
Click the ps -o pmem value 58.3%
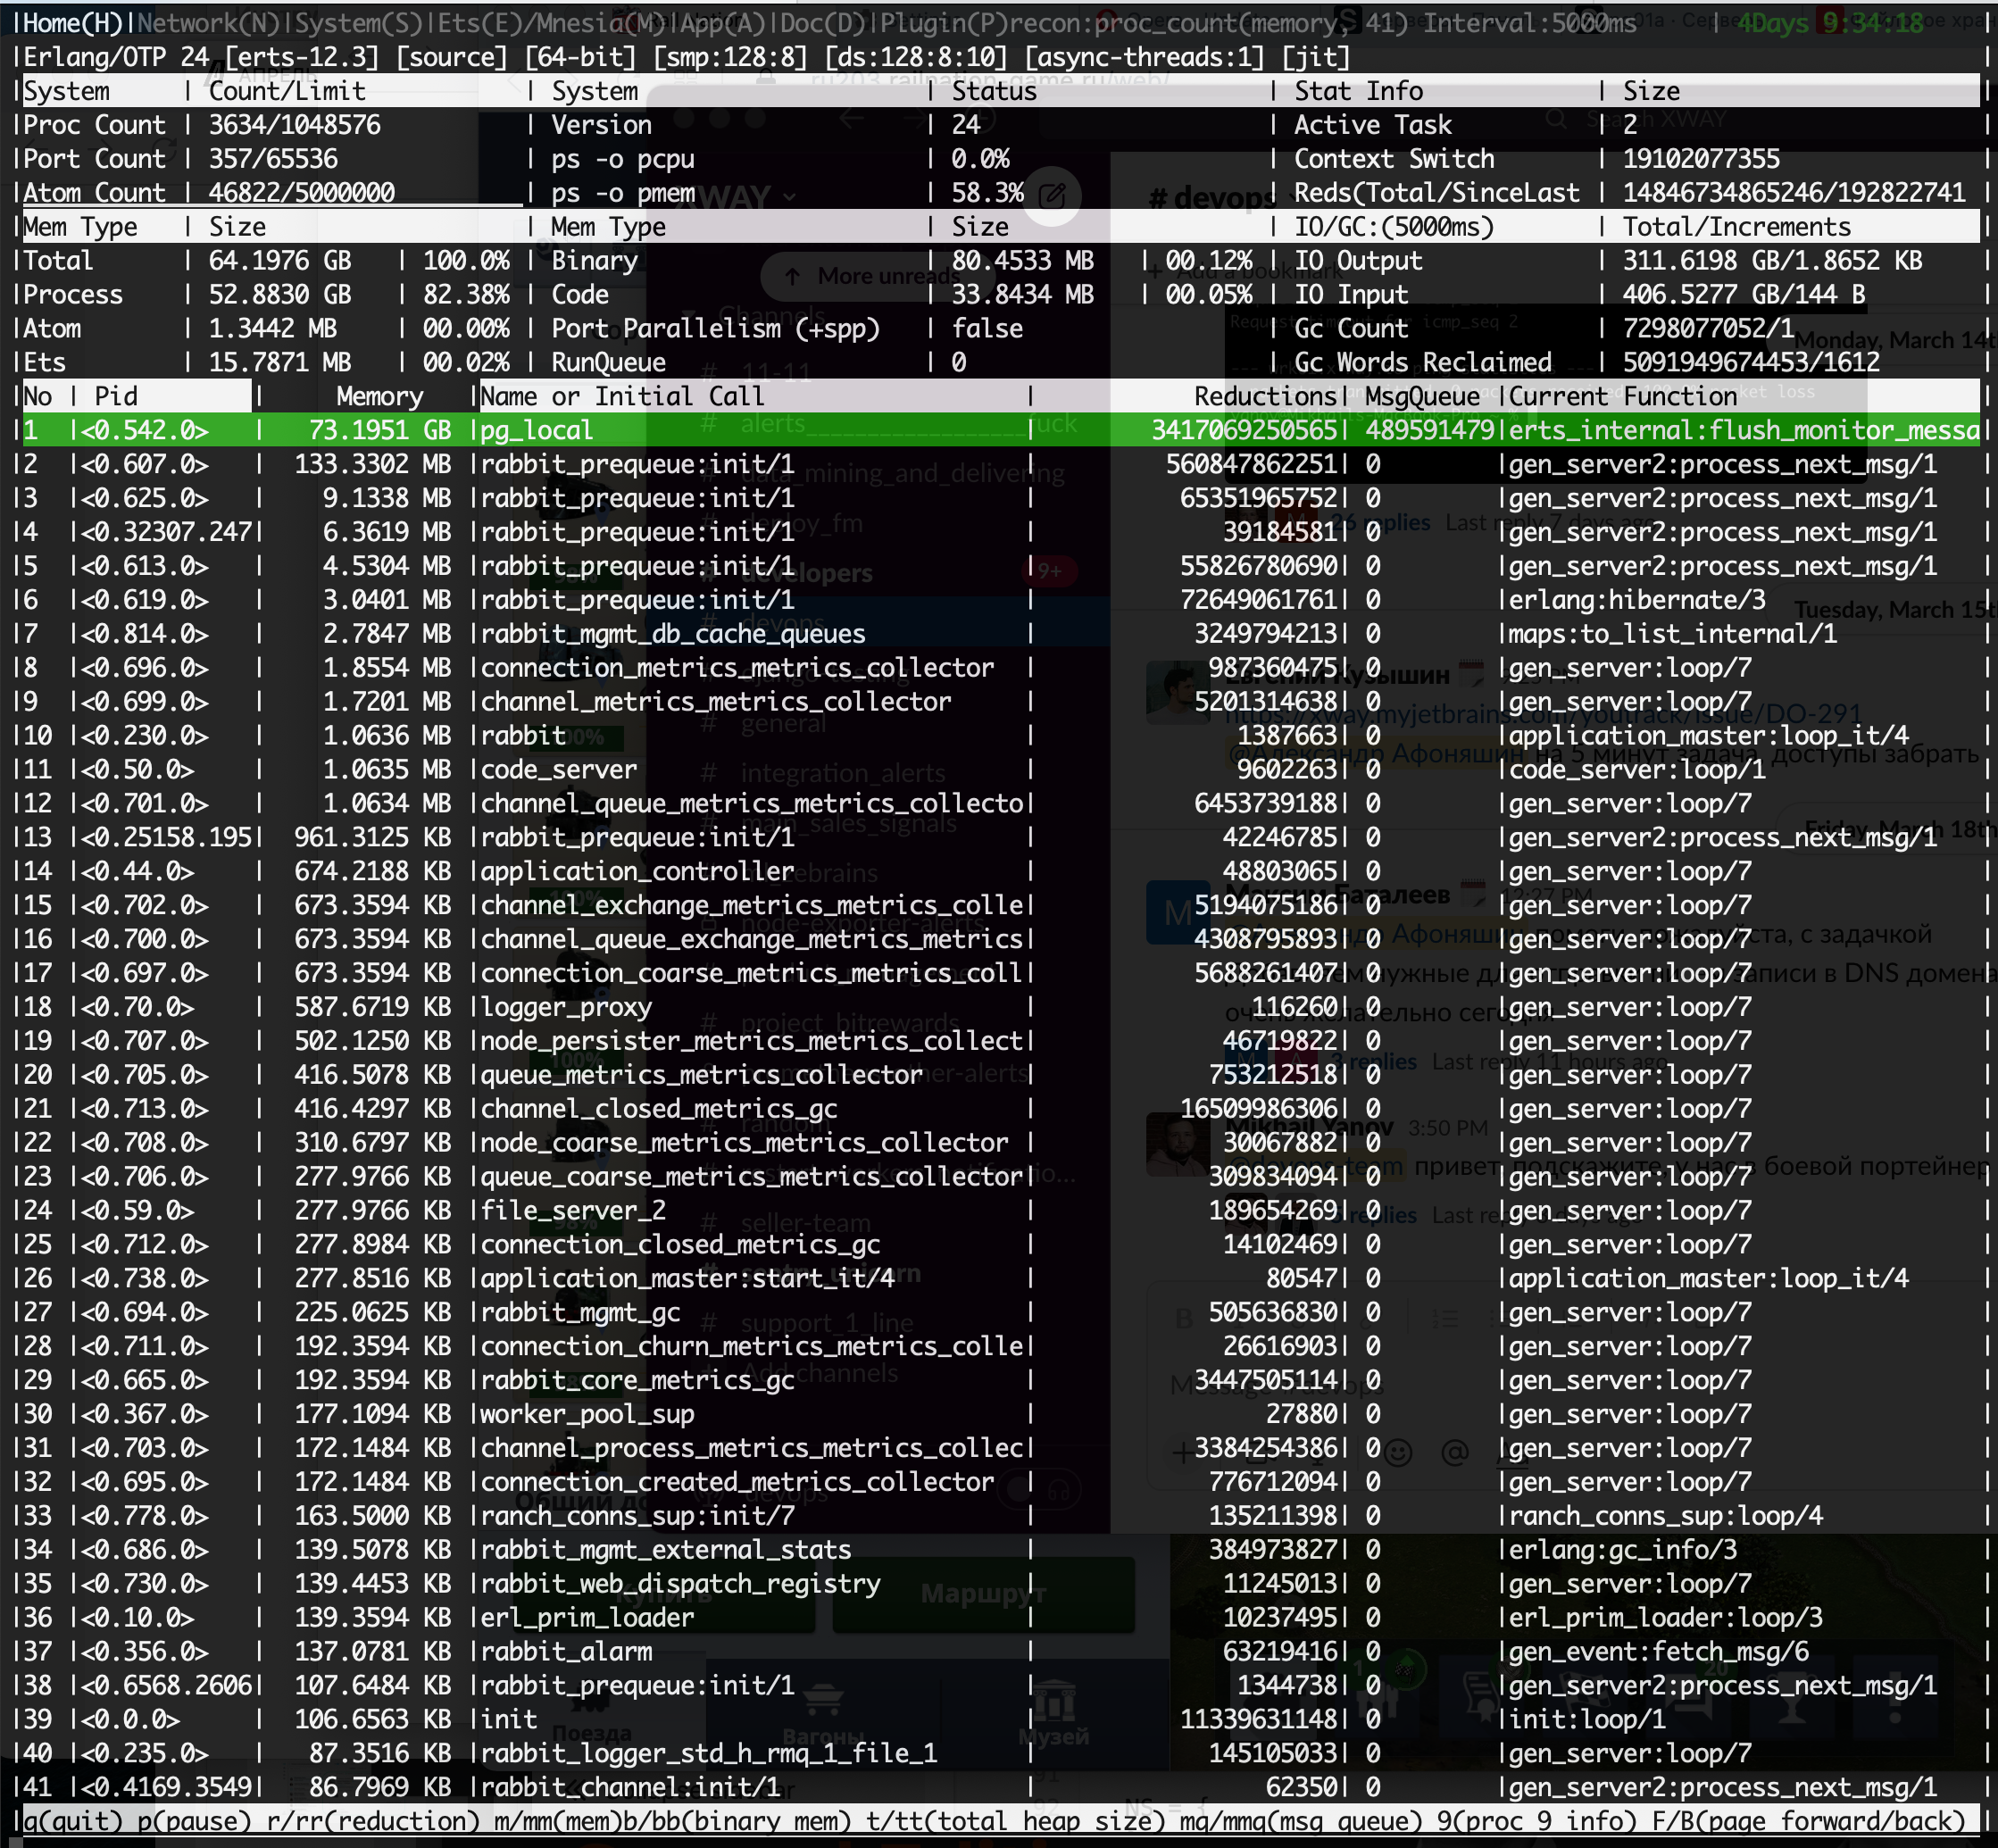pos(987,193)
